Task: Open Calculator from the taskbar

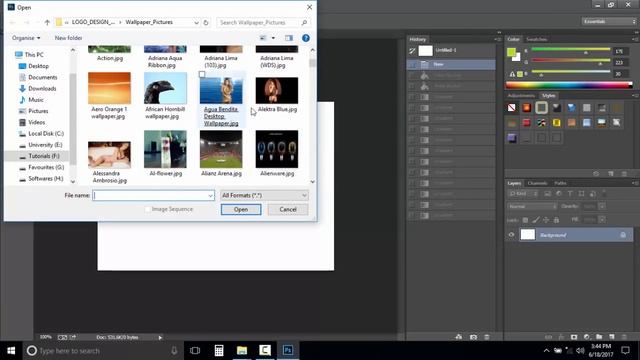Action: click(219, 350)
